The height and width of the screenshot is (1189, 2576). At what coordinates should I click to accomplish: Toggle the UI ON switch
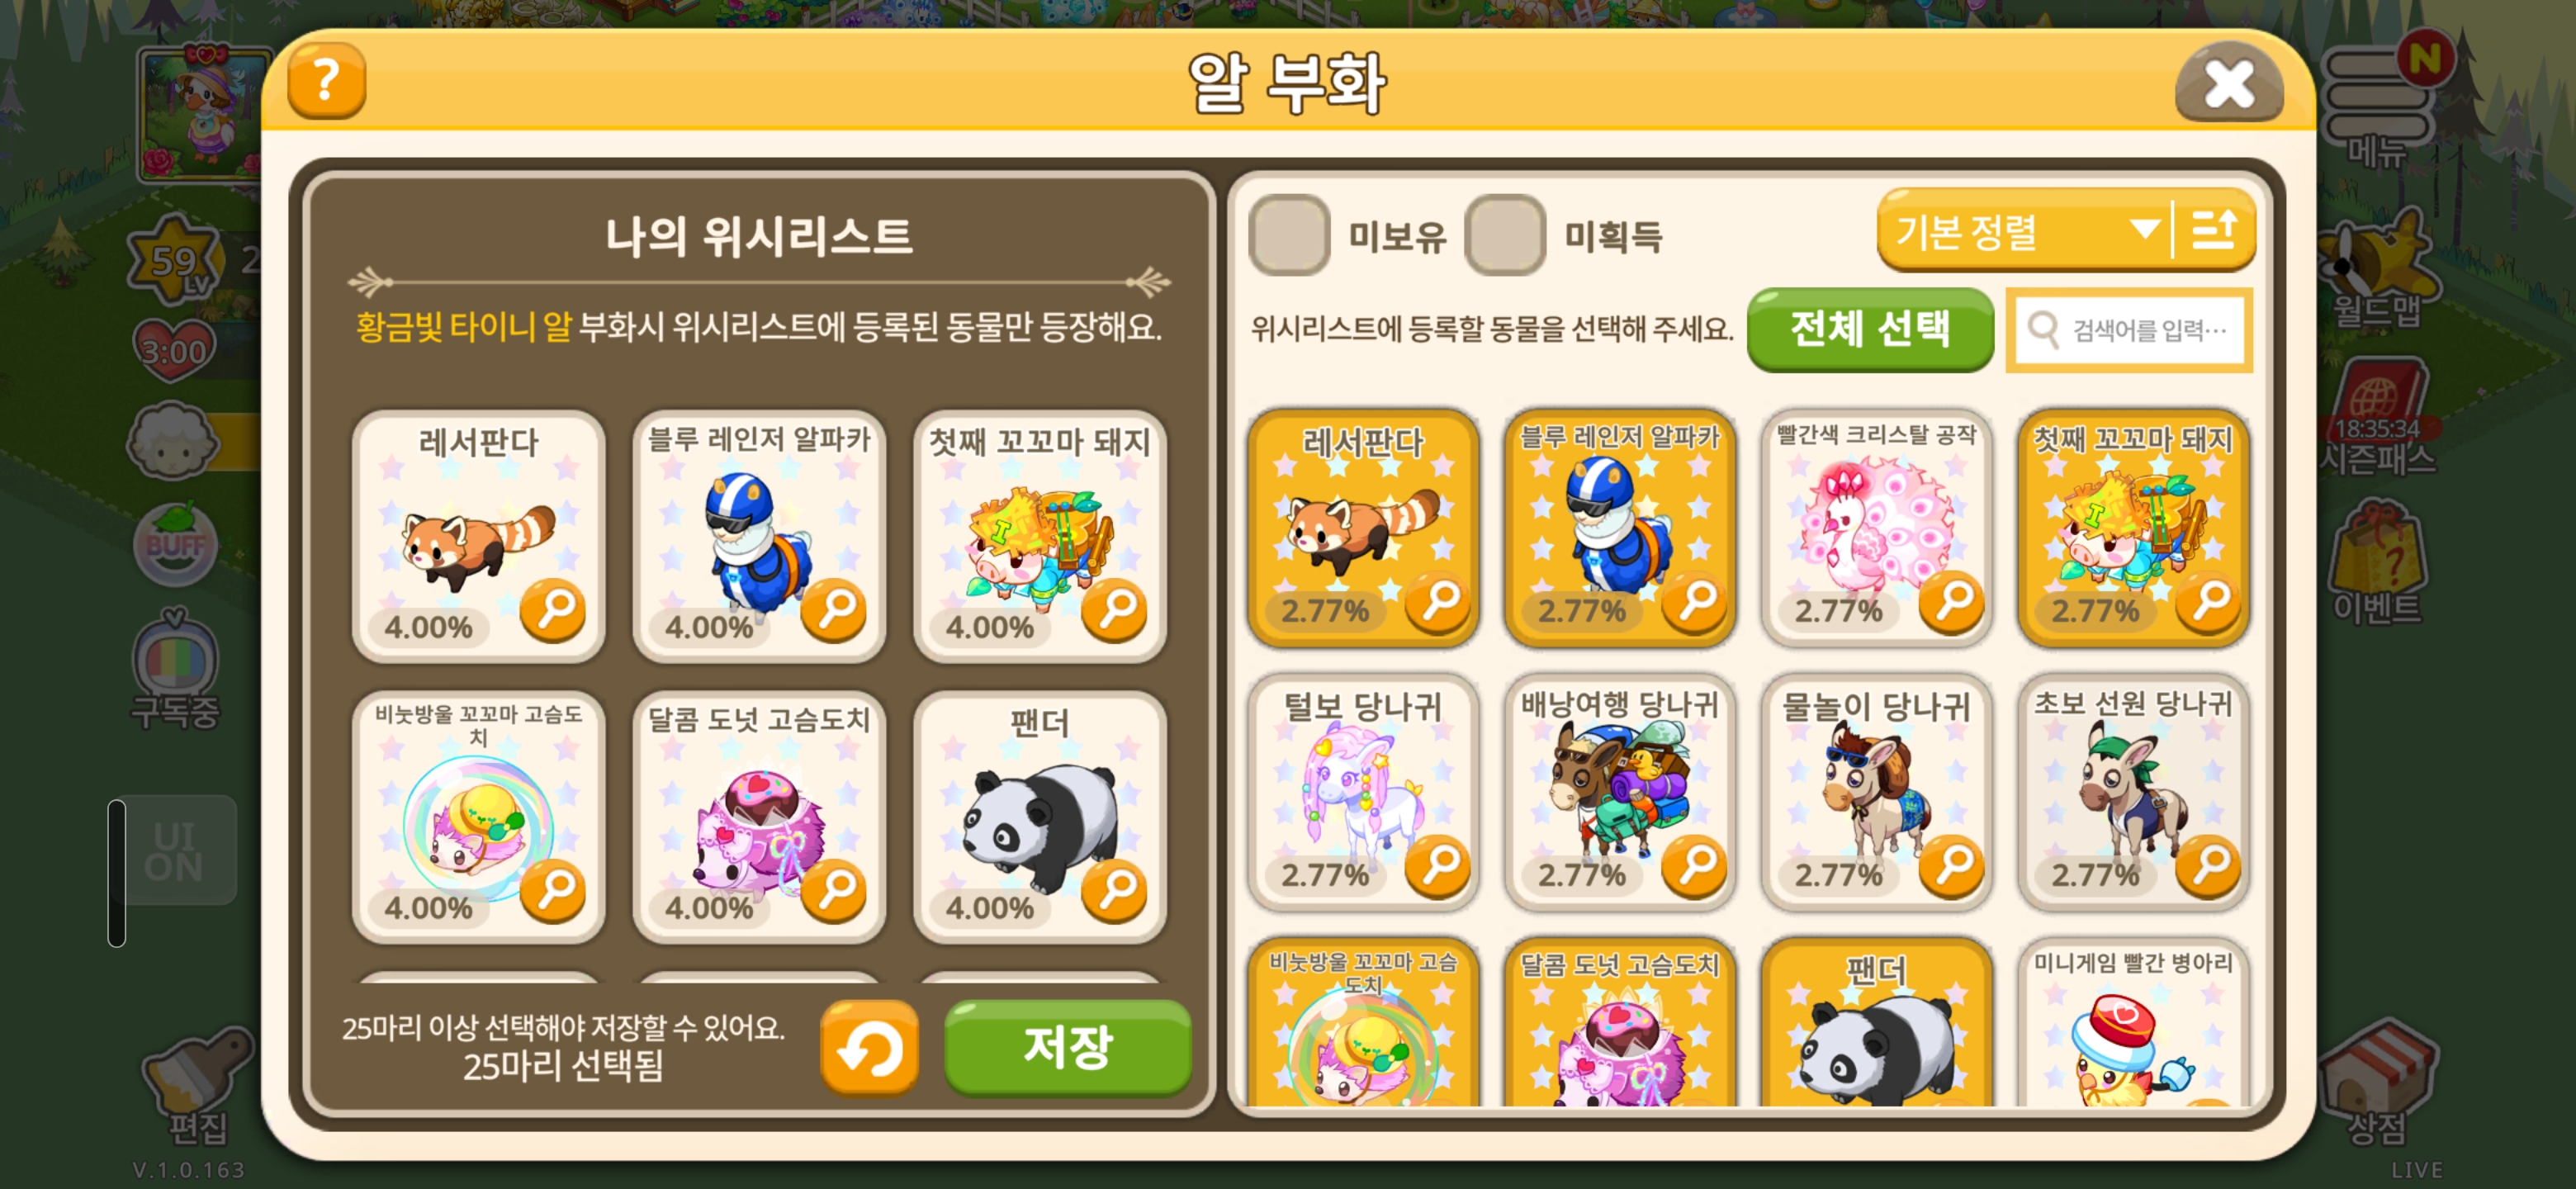(x=173, y=851)
